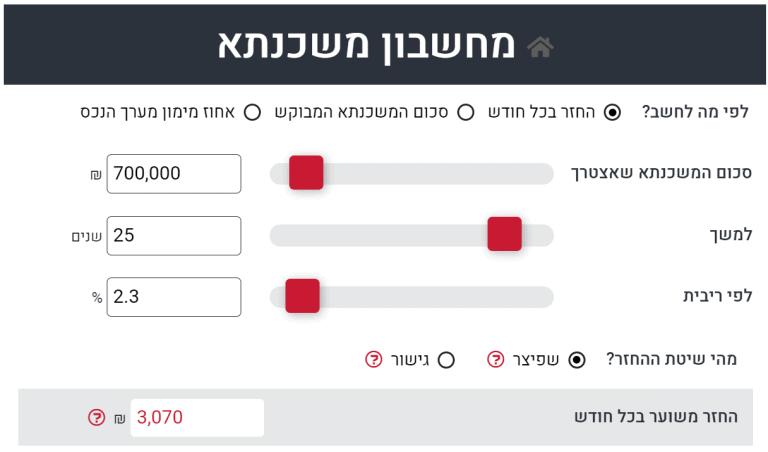Click the מהי שיטת ההחזר question label
The height and width of the screenshot is (452, 768).
tap(672, 359)
